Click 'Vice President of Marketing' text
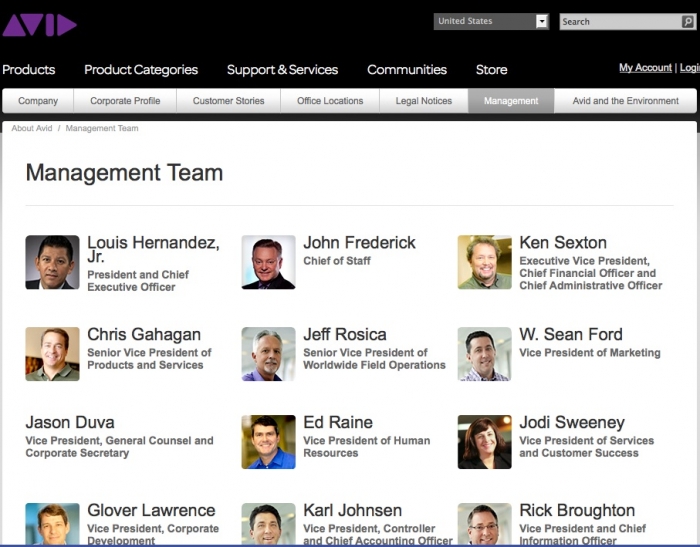 (x=590, y=352)
